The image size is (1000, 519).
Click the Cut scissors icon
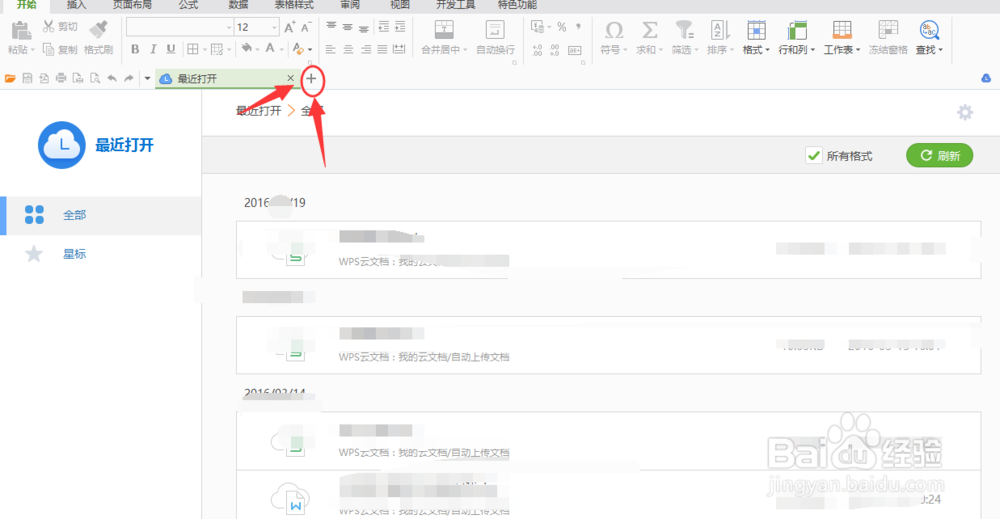48,26
